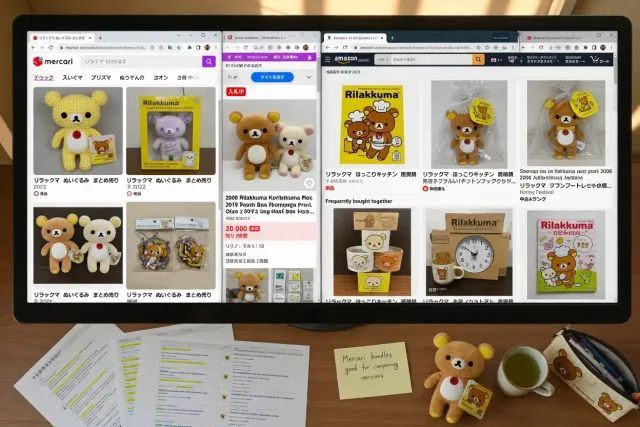Focus the Mercari search field
The height and width of the screenshot is (427, 640).
[141, 62]
